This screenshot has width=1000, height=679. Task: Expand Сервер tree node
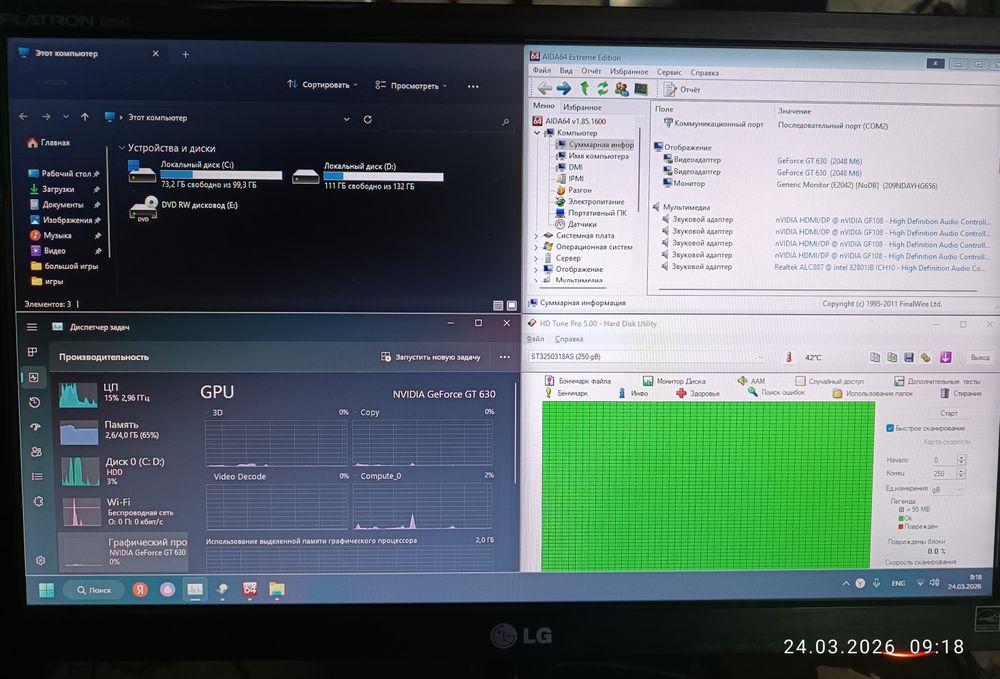(x=536, y=258)
